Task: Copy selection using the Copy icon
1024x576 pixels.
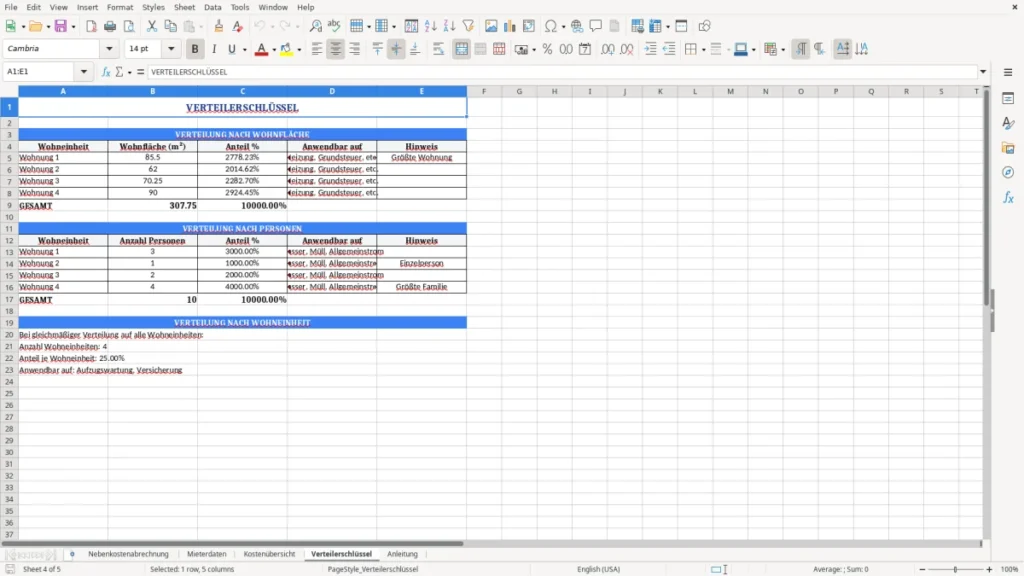Action: point(170,26)
